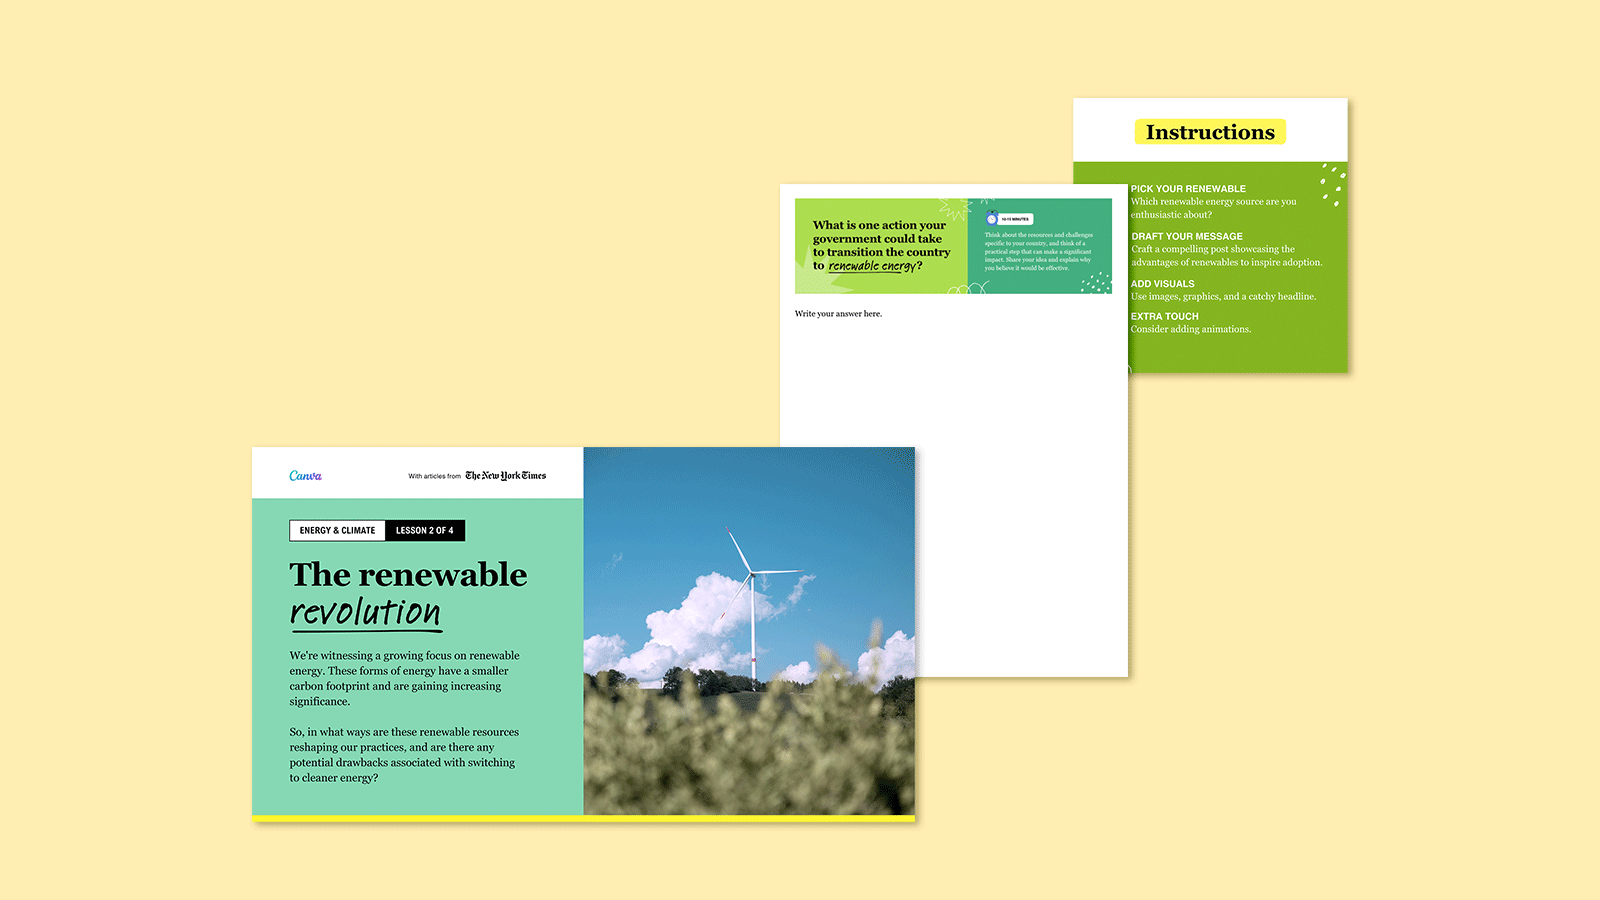Expand the EXTRA TOUCH section
This screenshot has width=1600, height=900.
(x=1165, y=316)
